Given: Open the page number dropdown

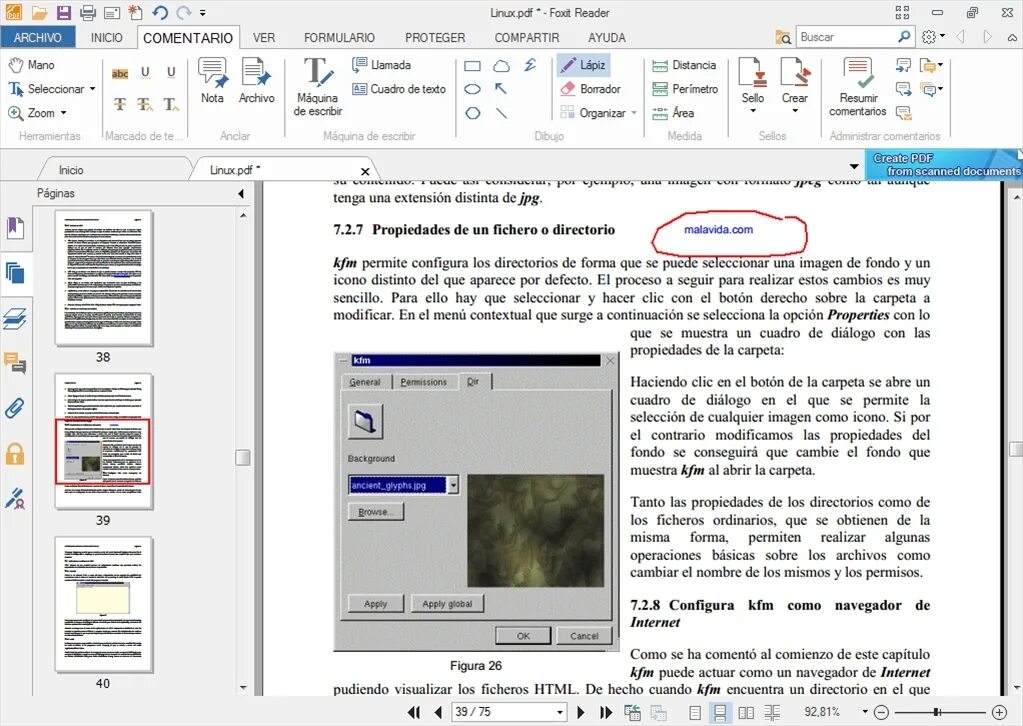Looking at the screenshot, I should click(560, 712).
